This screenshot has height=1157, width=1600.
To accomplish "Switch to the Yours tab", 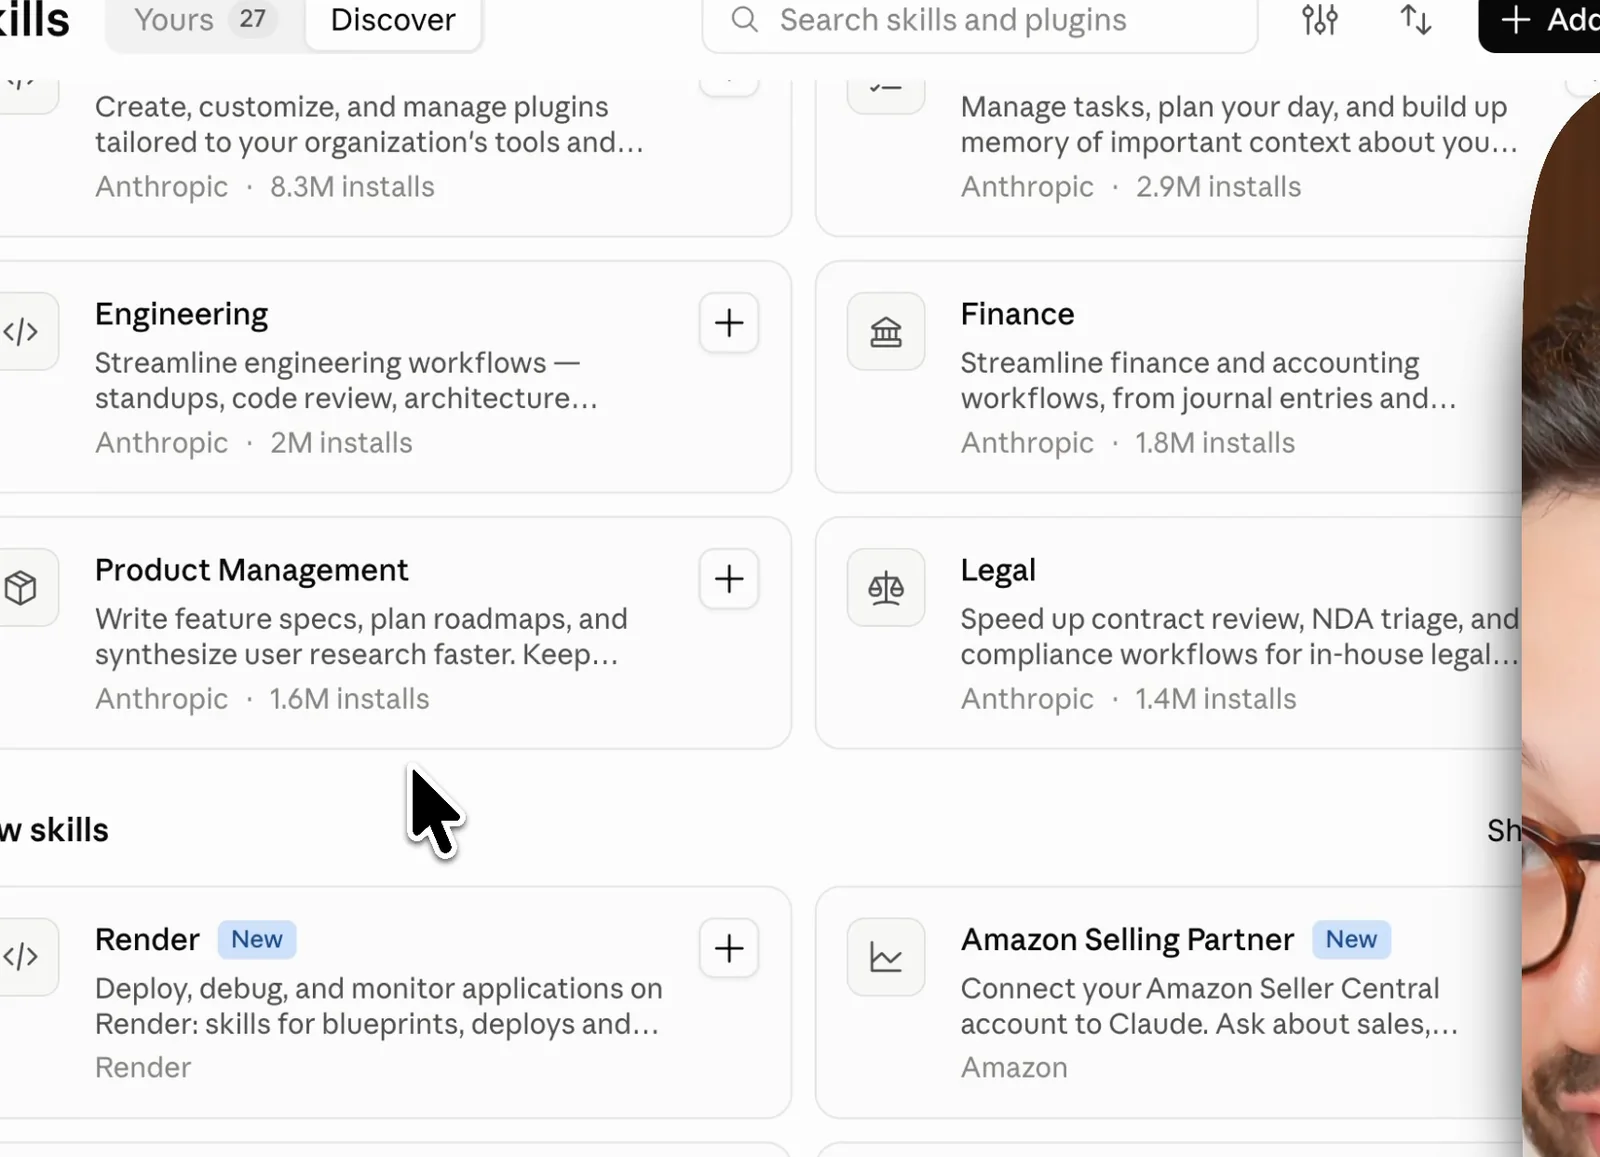I will coord(205,20).
